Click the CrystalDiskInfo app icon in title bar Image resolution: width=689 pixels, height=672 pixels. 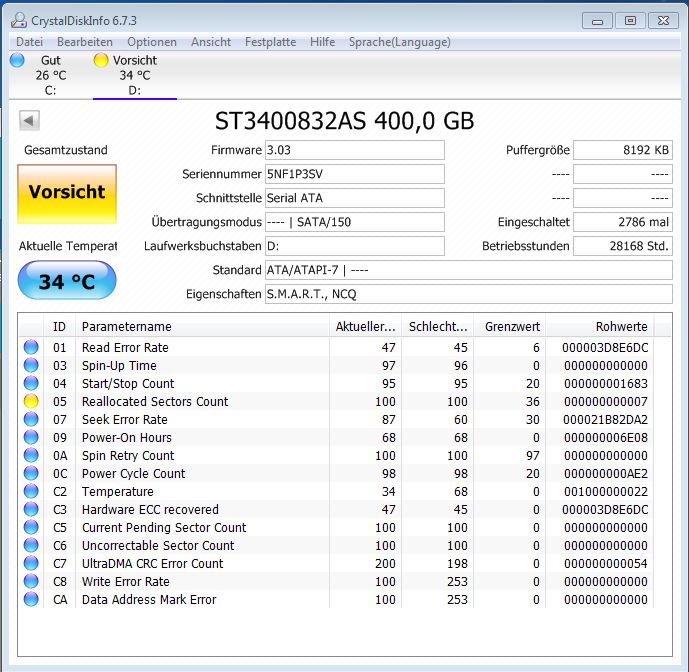[19, 20]
